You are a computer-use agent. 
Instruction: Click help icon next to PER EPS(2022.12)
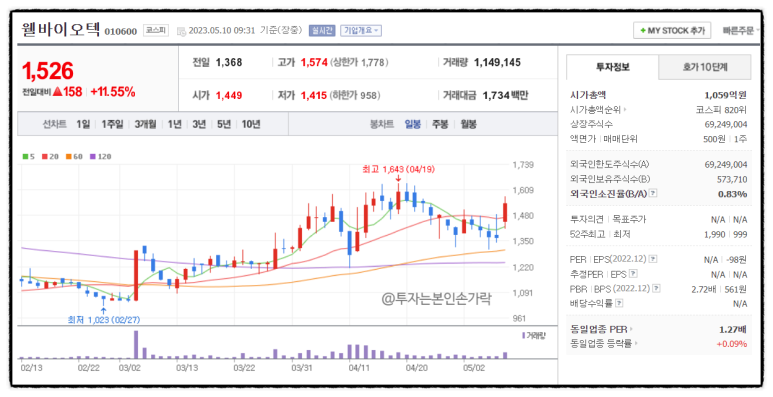point(653,258)
